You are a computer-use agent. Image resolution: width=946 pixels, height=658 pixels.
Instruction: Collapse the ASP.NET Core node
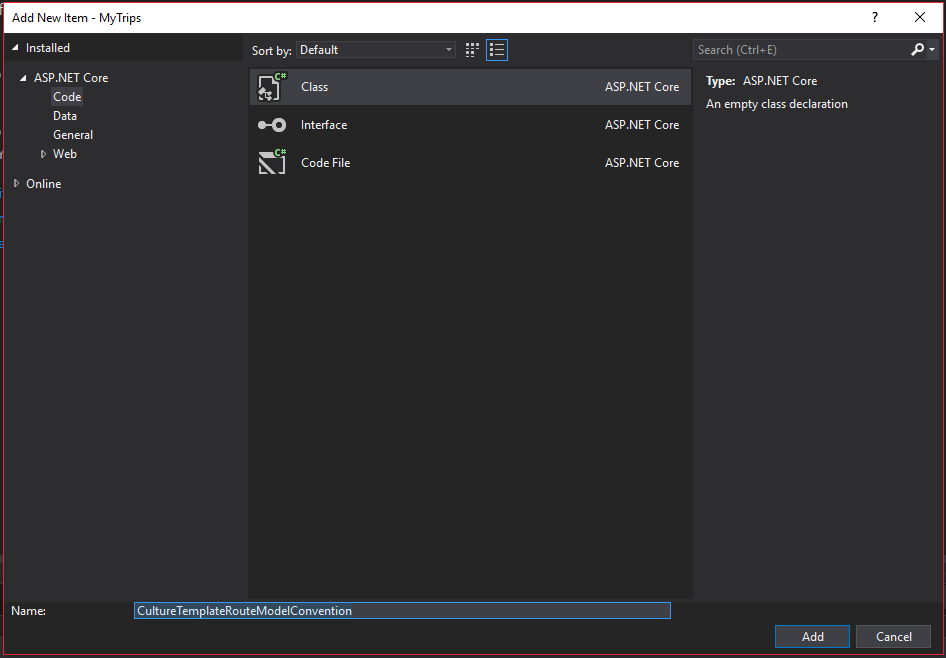coord(24,78)
